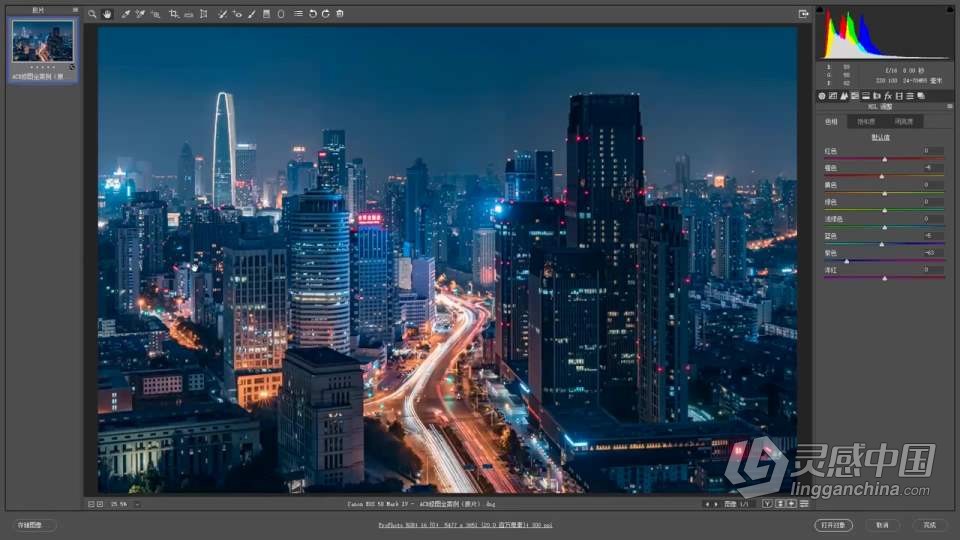This screenshot has height=540, width=960.
Task: Click the 绿色 hue slider handle
Action: pos(885,211)
